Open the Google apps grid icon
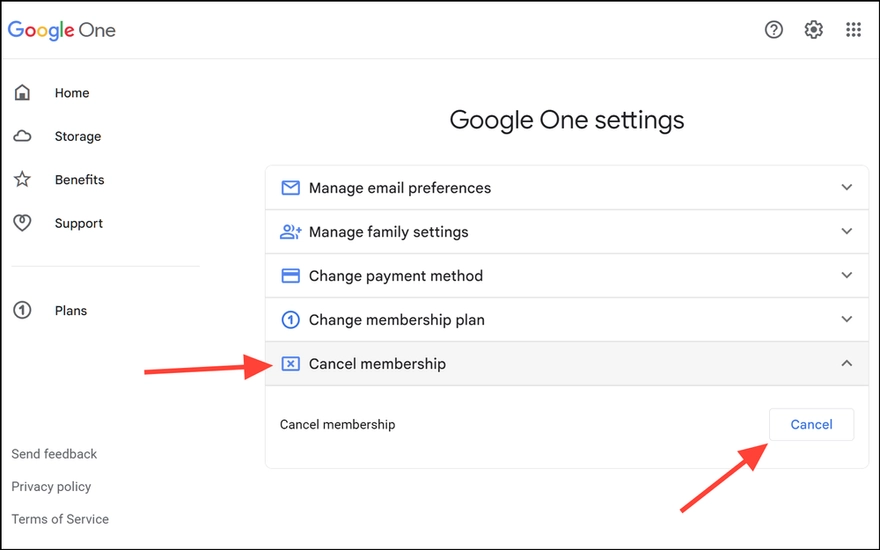880x550 pixels. click(x=853, y=30)
